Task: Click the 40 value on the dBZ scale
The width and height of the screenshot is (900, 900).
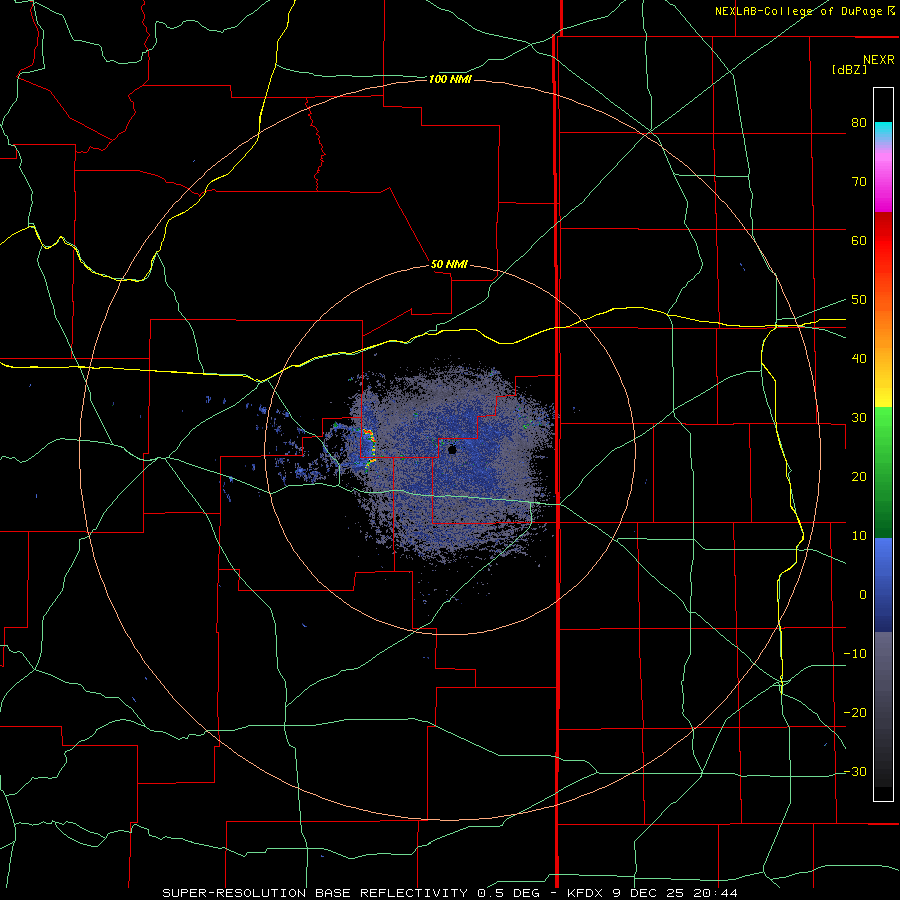Action: tap(859, 359)
